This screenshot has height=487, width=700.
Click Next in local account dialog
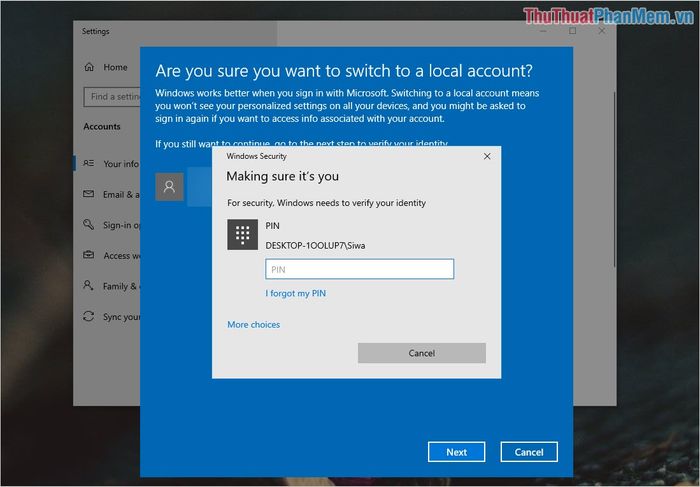pos(456,452)
